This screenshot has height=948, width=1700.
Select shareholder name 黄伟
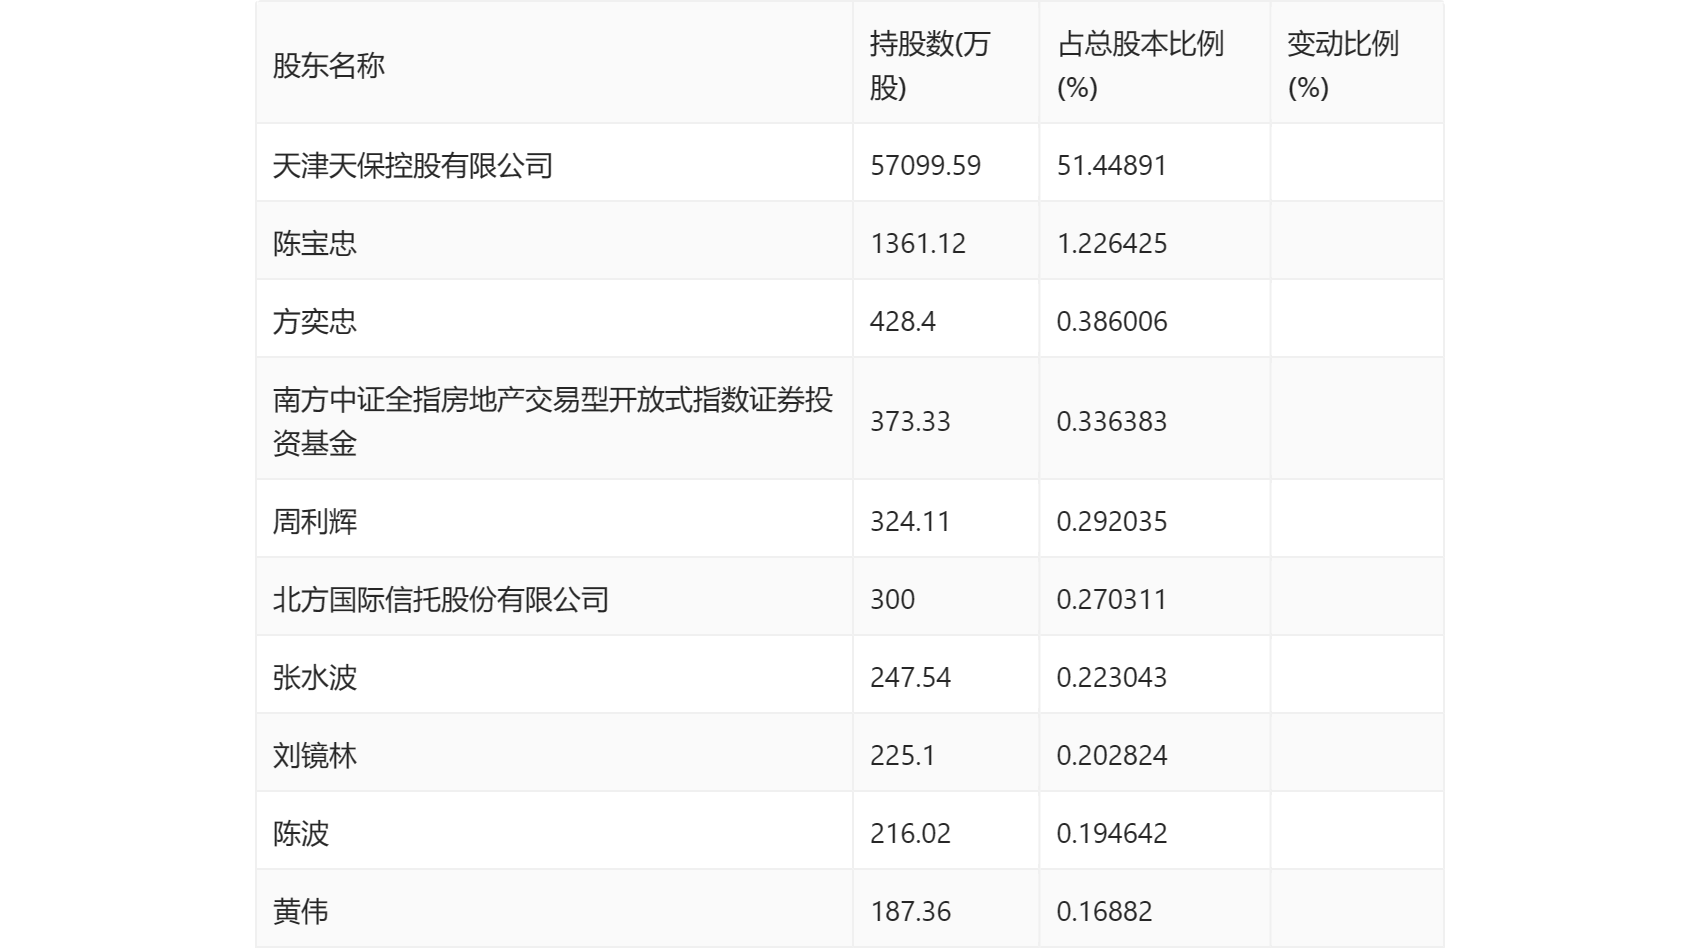[x=301, y=912]
